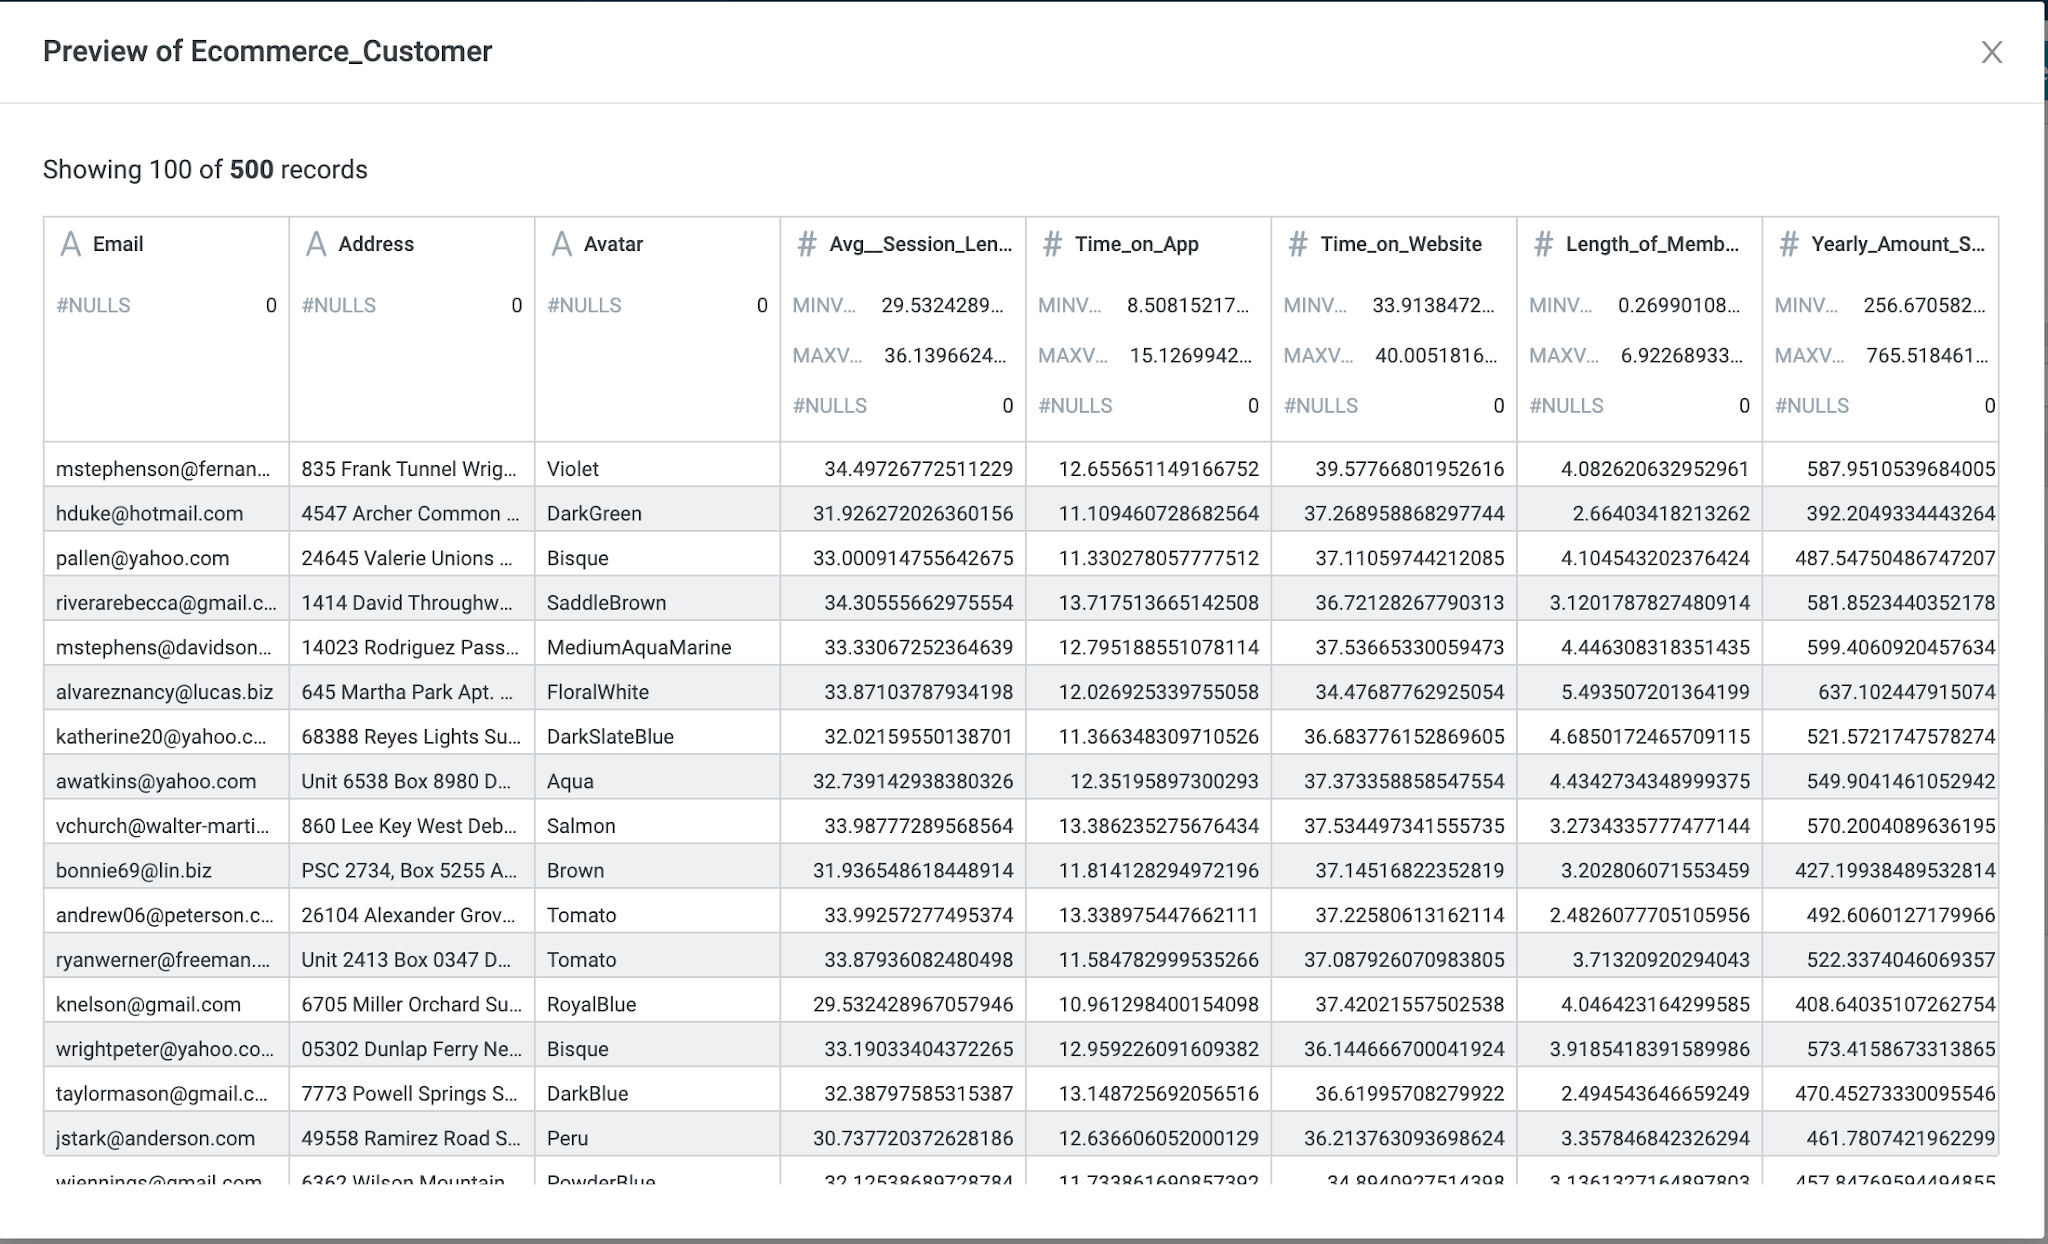Click the RoyalBlue avatar cell
2048x1244 pixels.
click(x=591, y=1004)
